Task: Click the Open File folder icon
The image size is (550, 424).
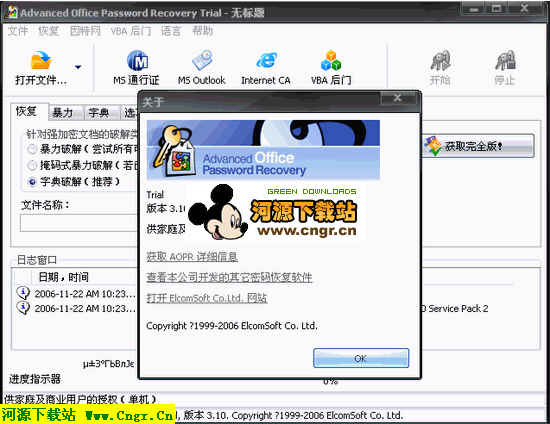Action: pos(41,60)
